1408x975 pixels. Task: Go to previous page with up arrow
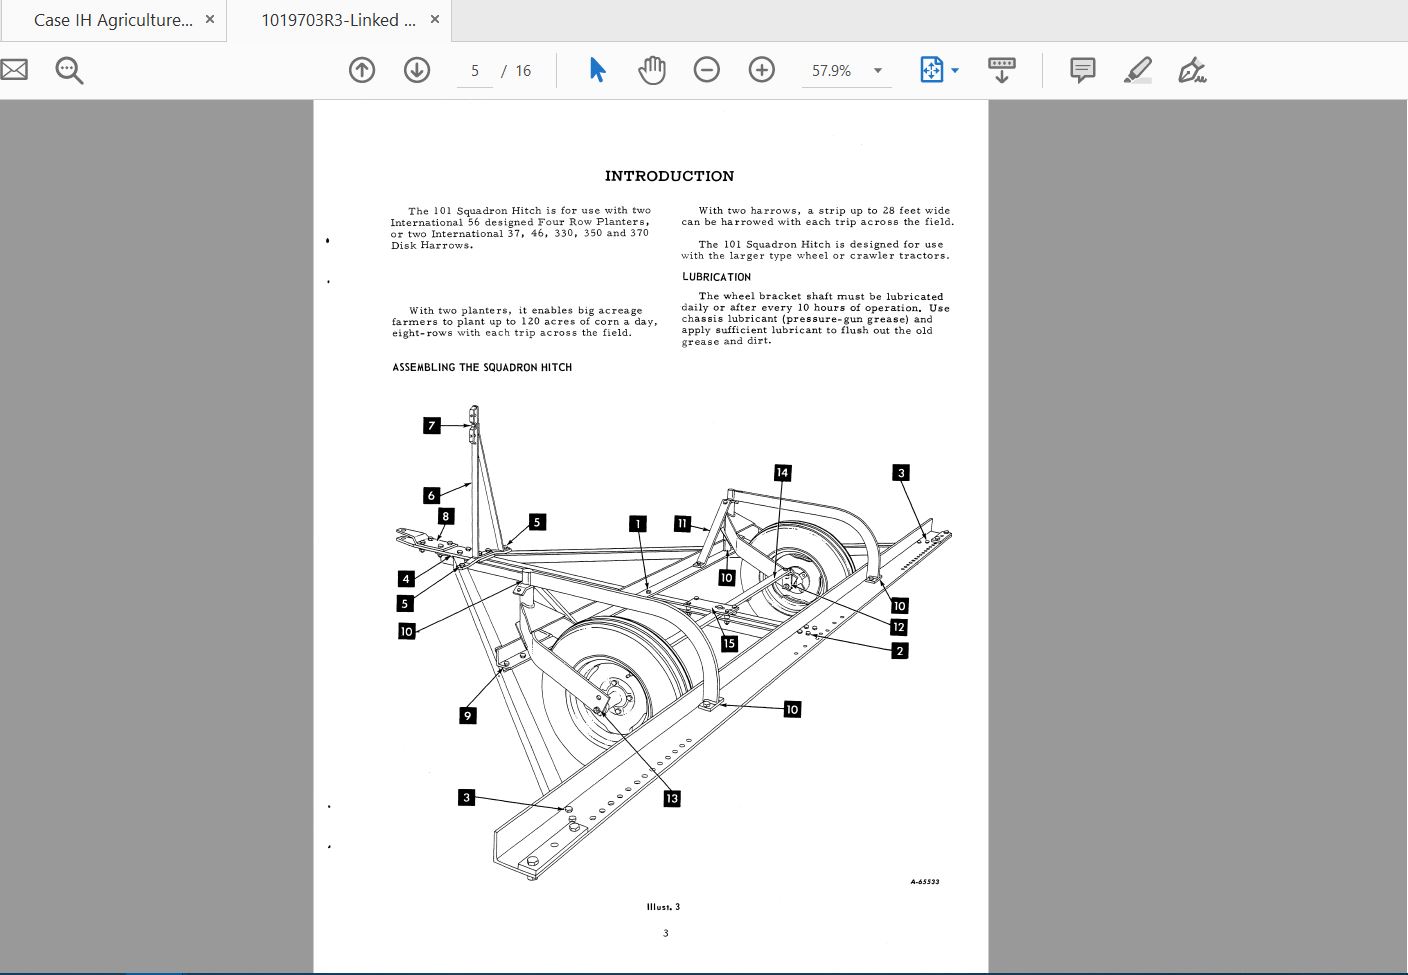(362, 70)
